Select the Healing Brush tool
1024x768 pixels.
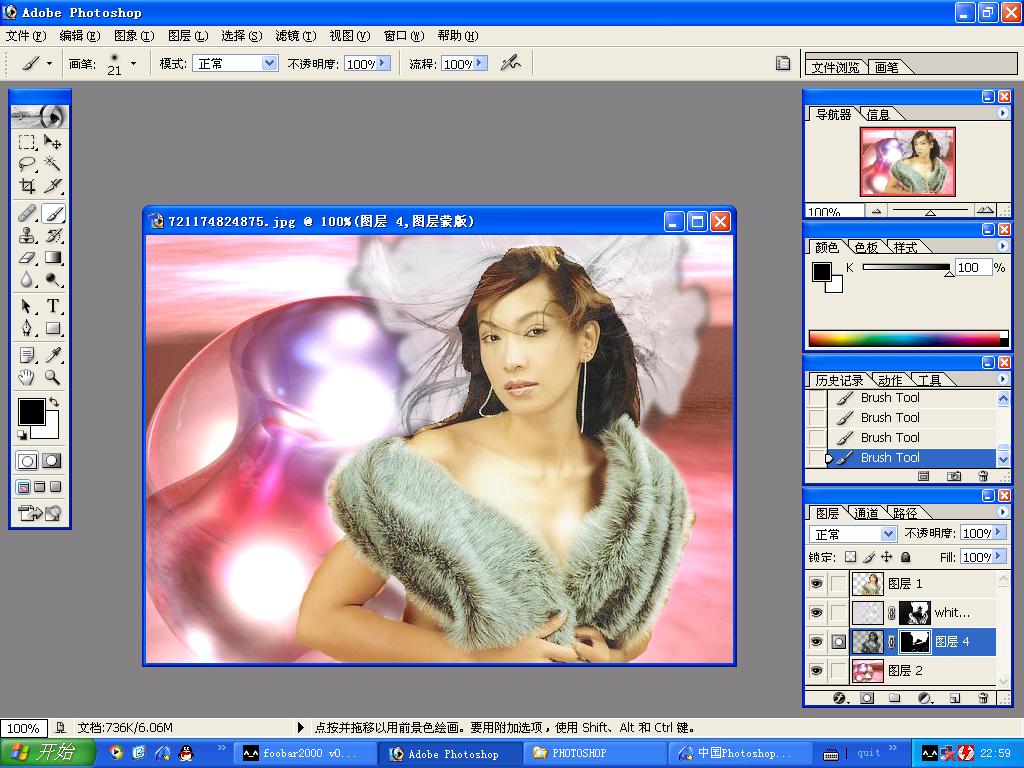(x=27, y=213)
